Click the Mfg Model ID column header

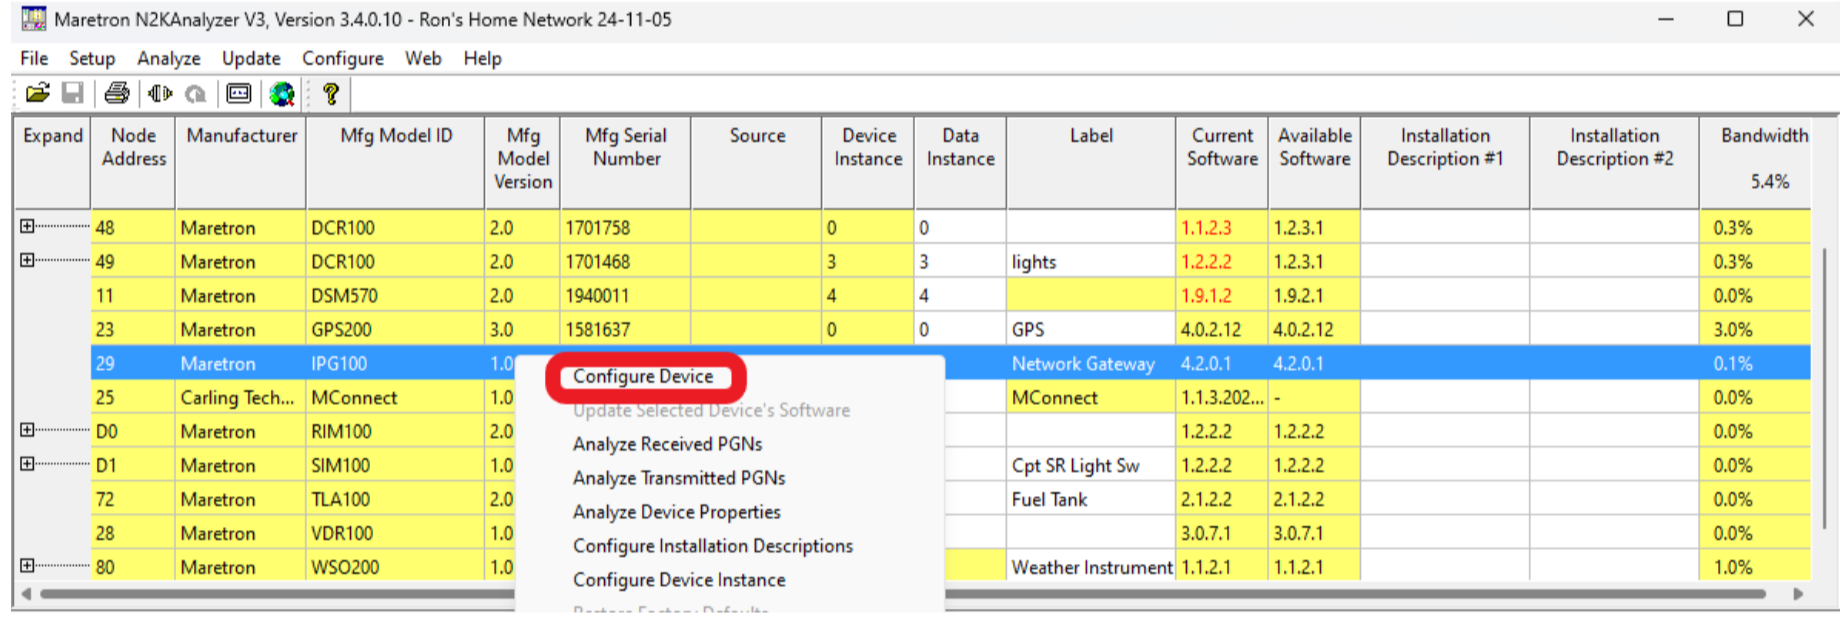pos(396,163)
